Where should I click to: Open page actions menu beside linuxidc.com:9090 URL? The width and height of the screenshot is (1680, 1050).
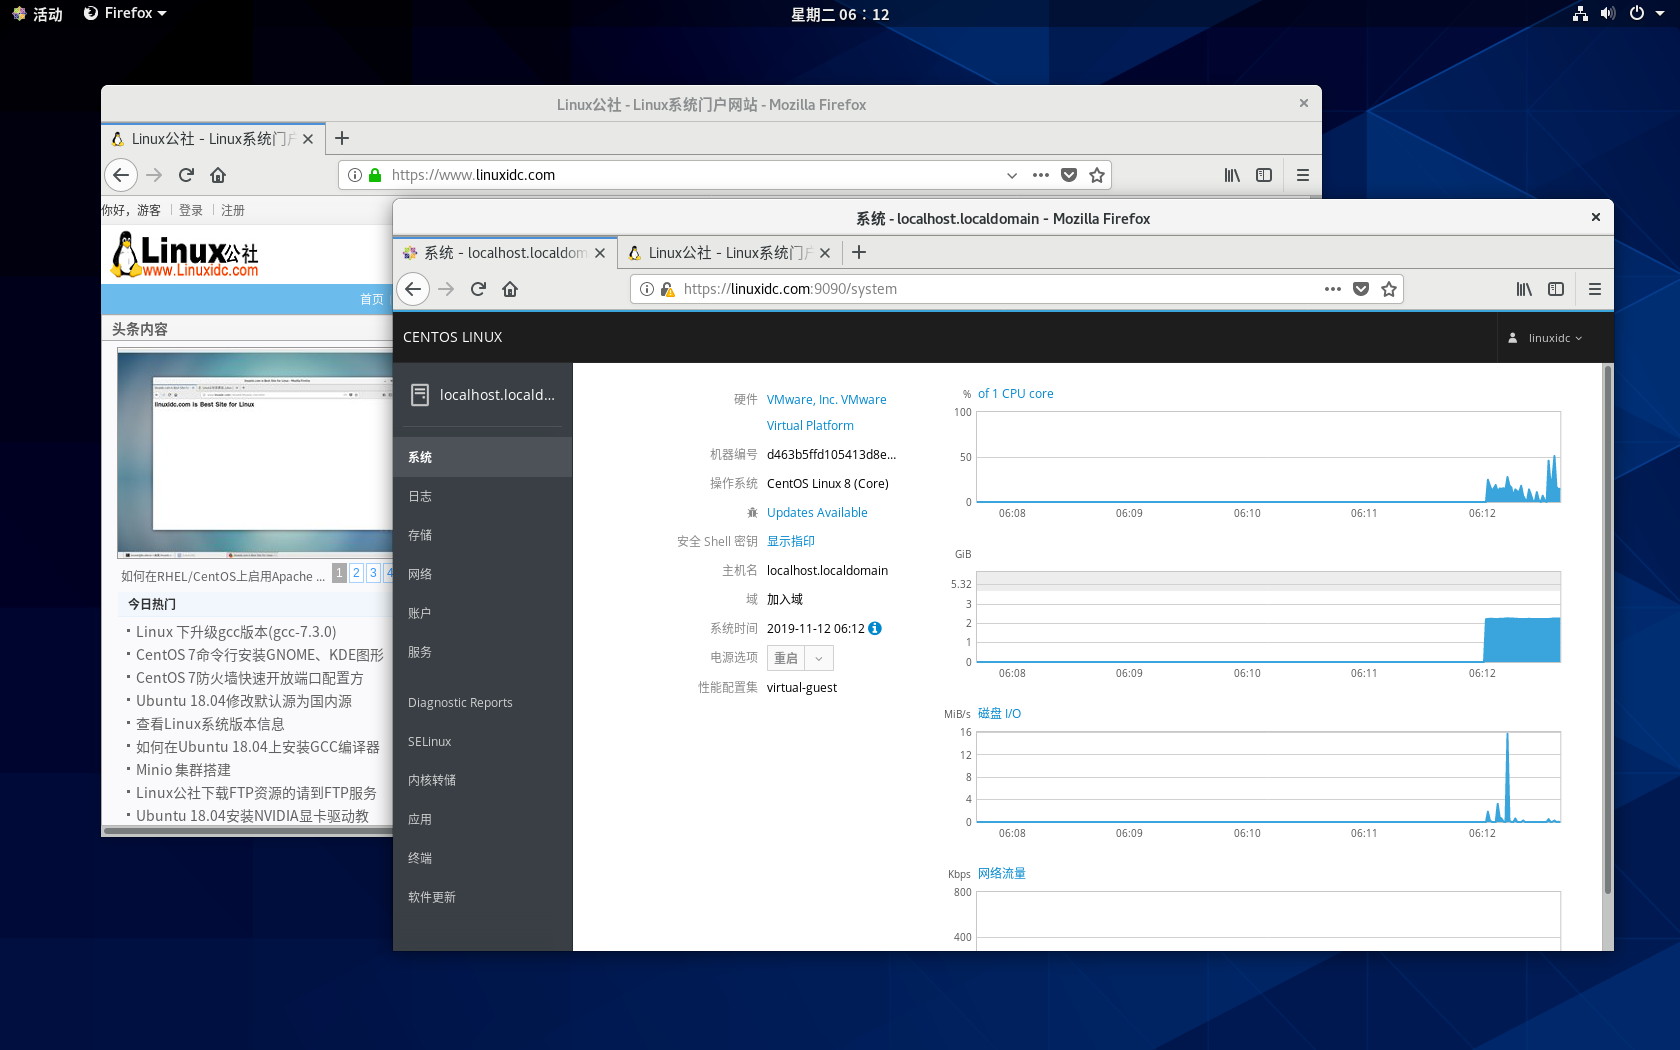[x=1333, y=289]
